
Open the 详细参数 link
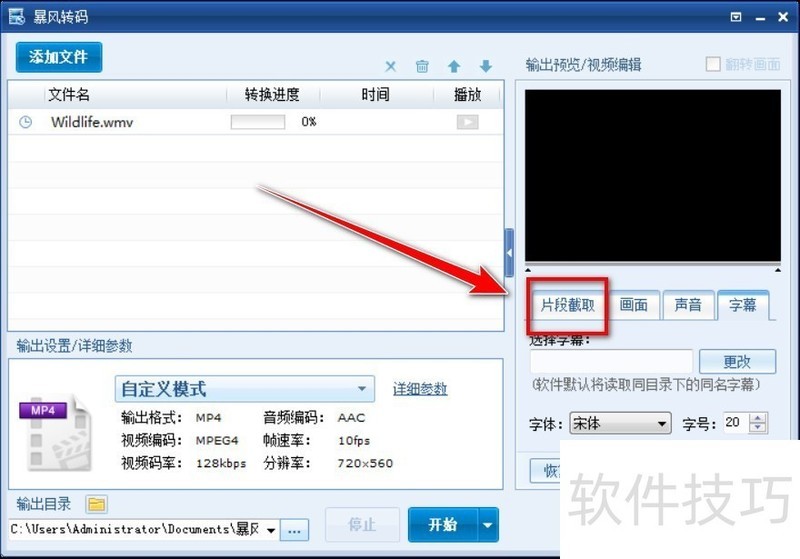click(x=420, y=389)
